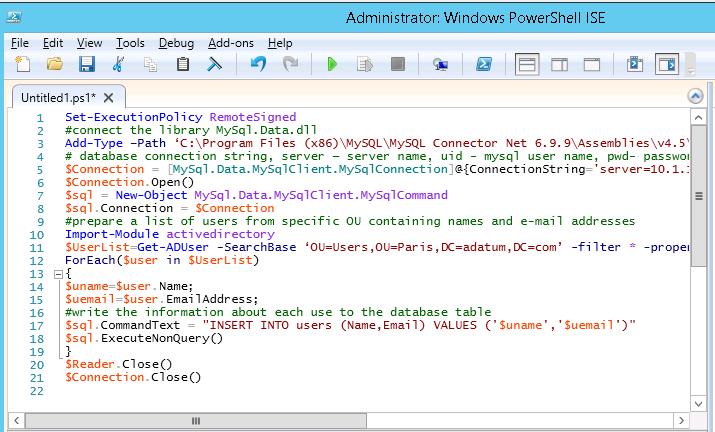Undo the last edit
Screen dimensions: 715x432
(258, 65)
